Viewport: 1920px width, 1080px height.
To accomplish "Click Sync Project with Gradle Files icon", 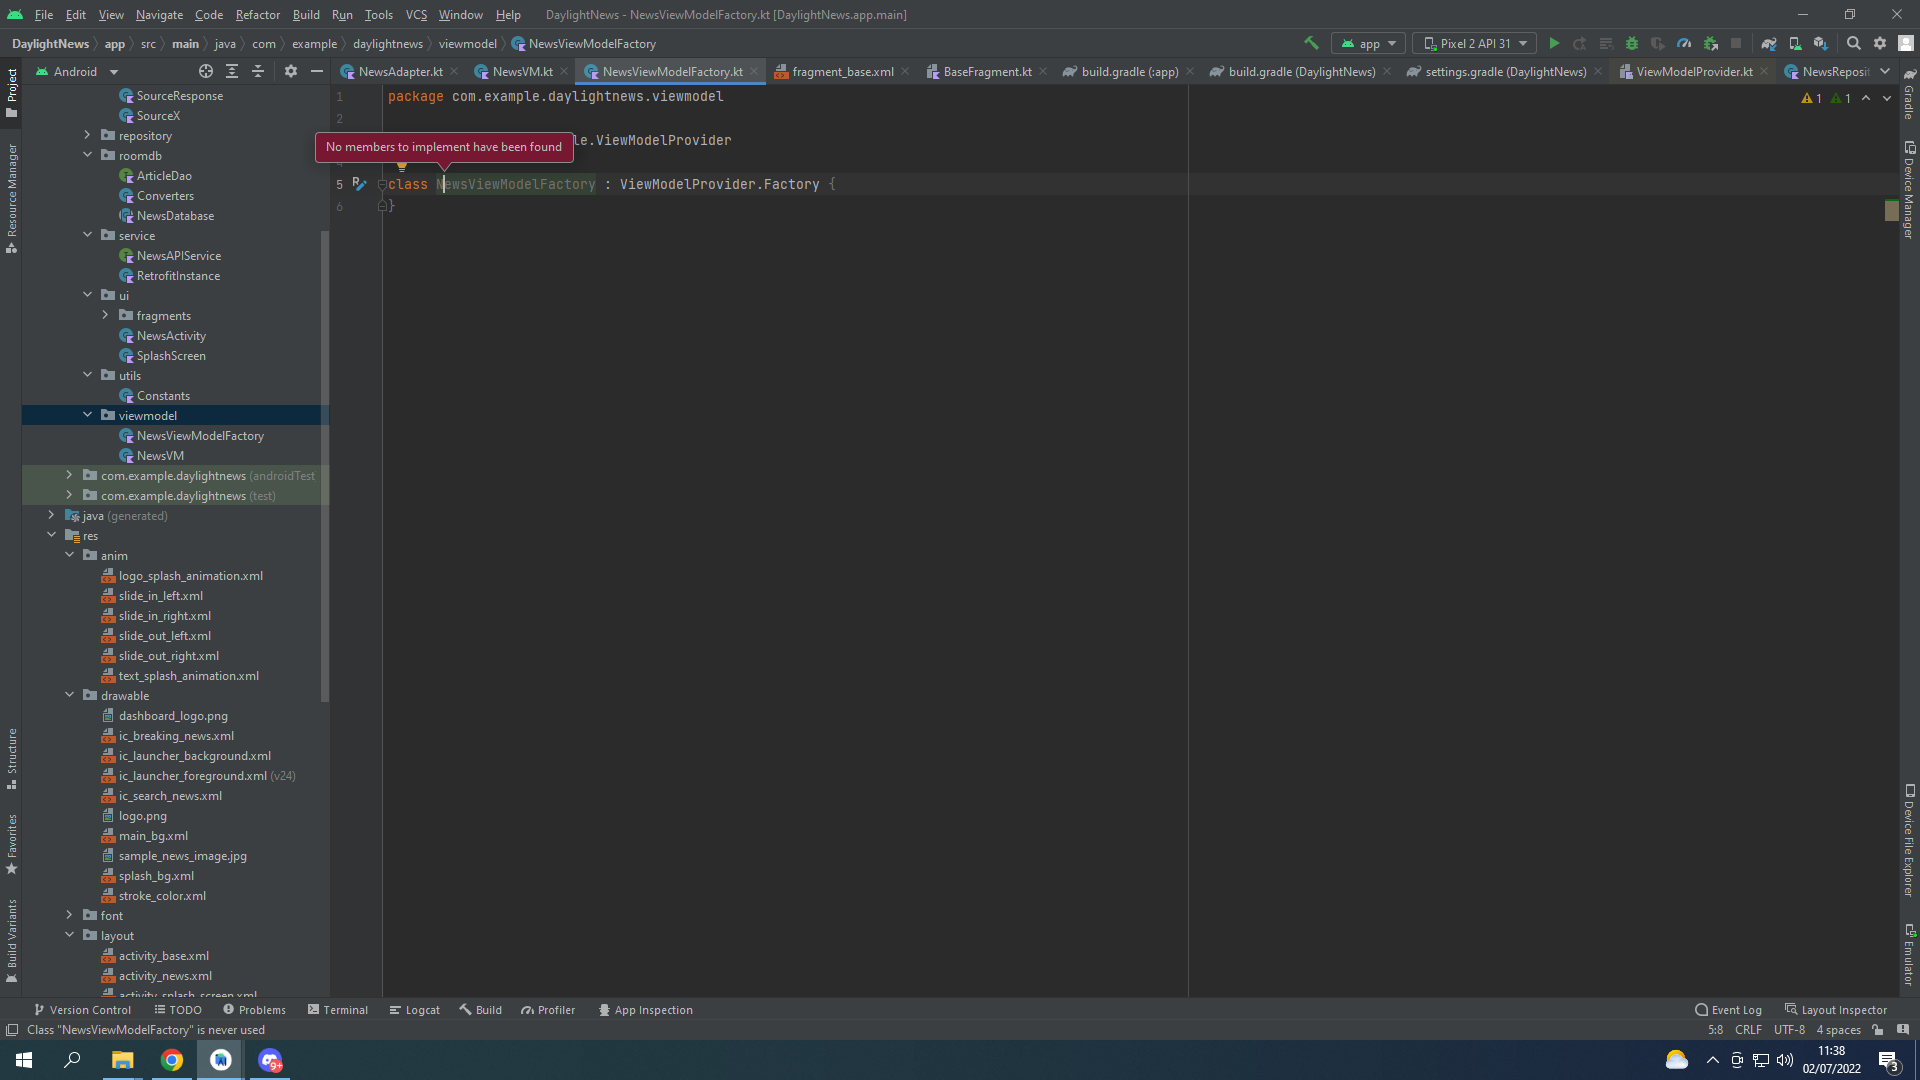I will pyautogui.click(x=1769, y=43).
